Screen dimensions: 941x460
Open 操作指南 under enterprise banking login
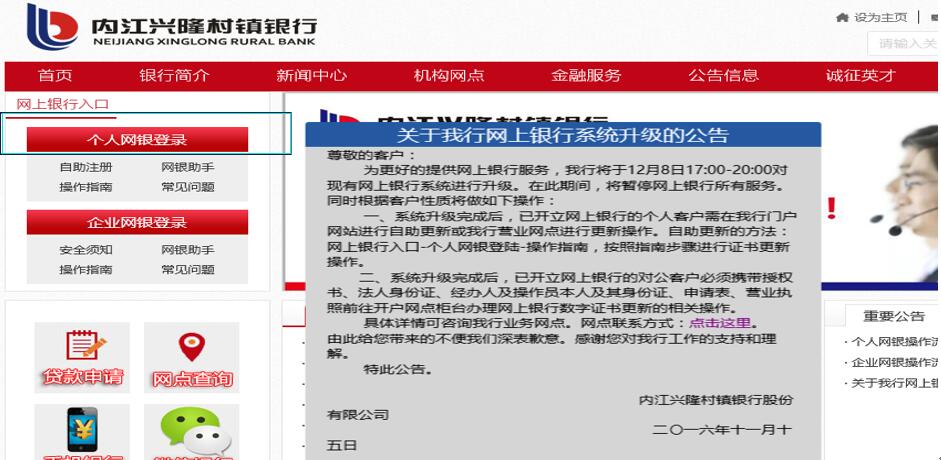click(x=86, y=270)
